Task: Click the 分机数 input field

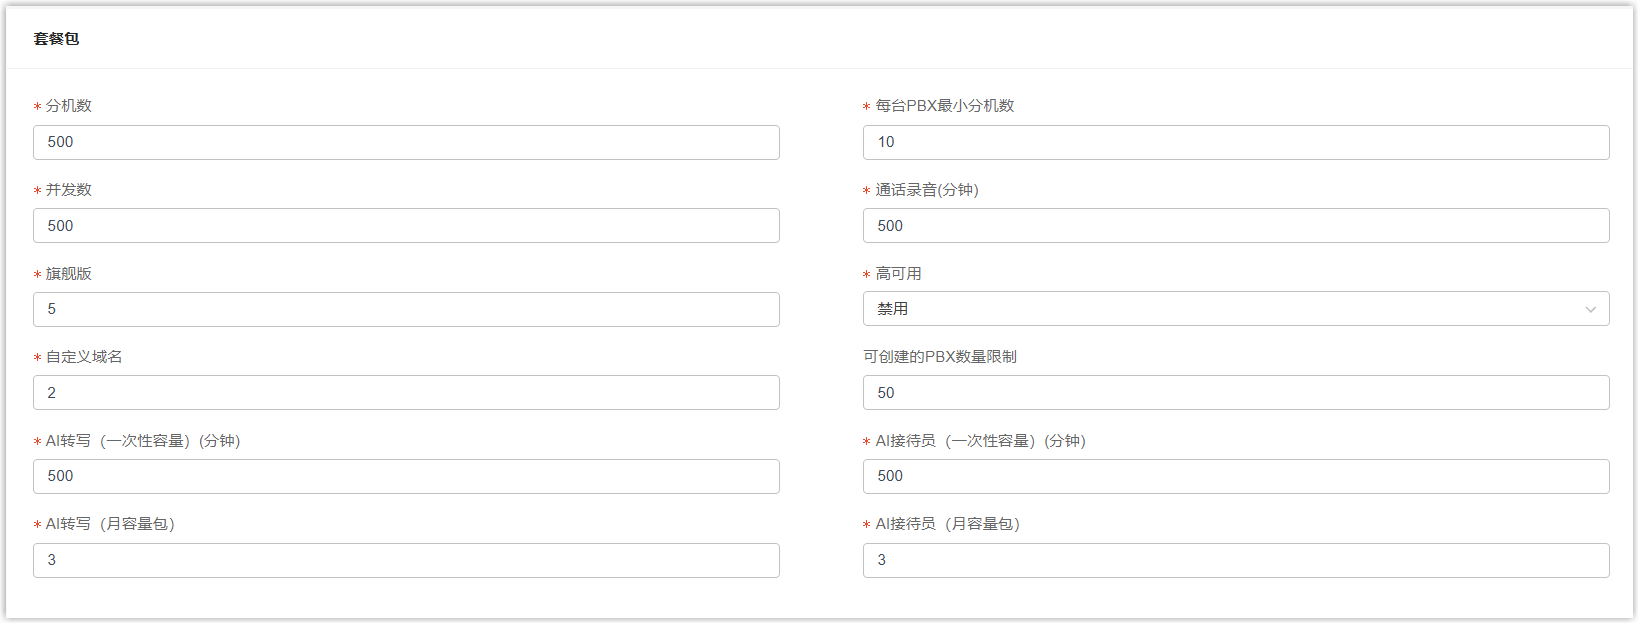Action: [406, 142]
